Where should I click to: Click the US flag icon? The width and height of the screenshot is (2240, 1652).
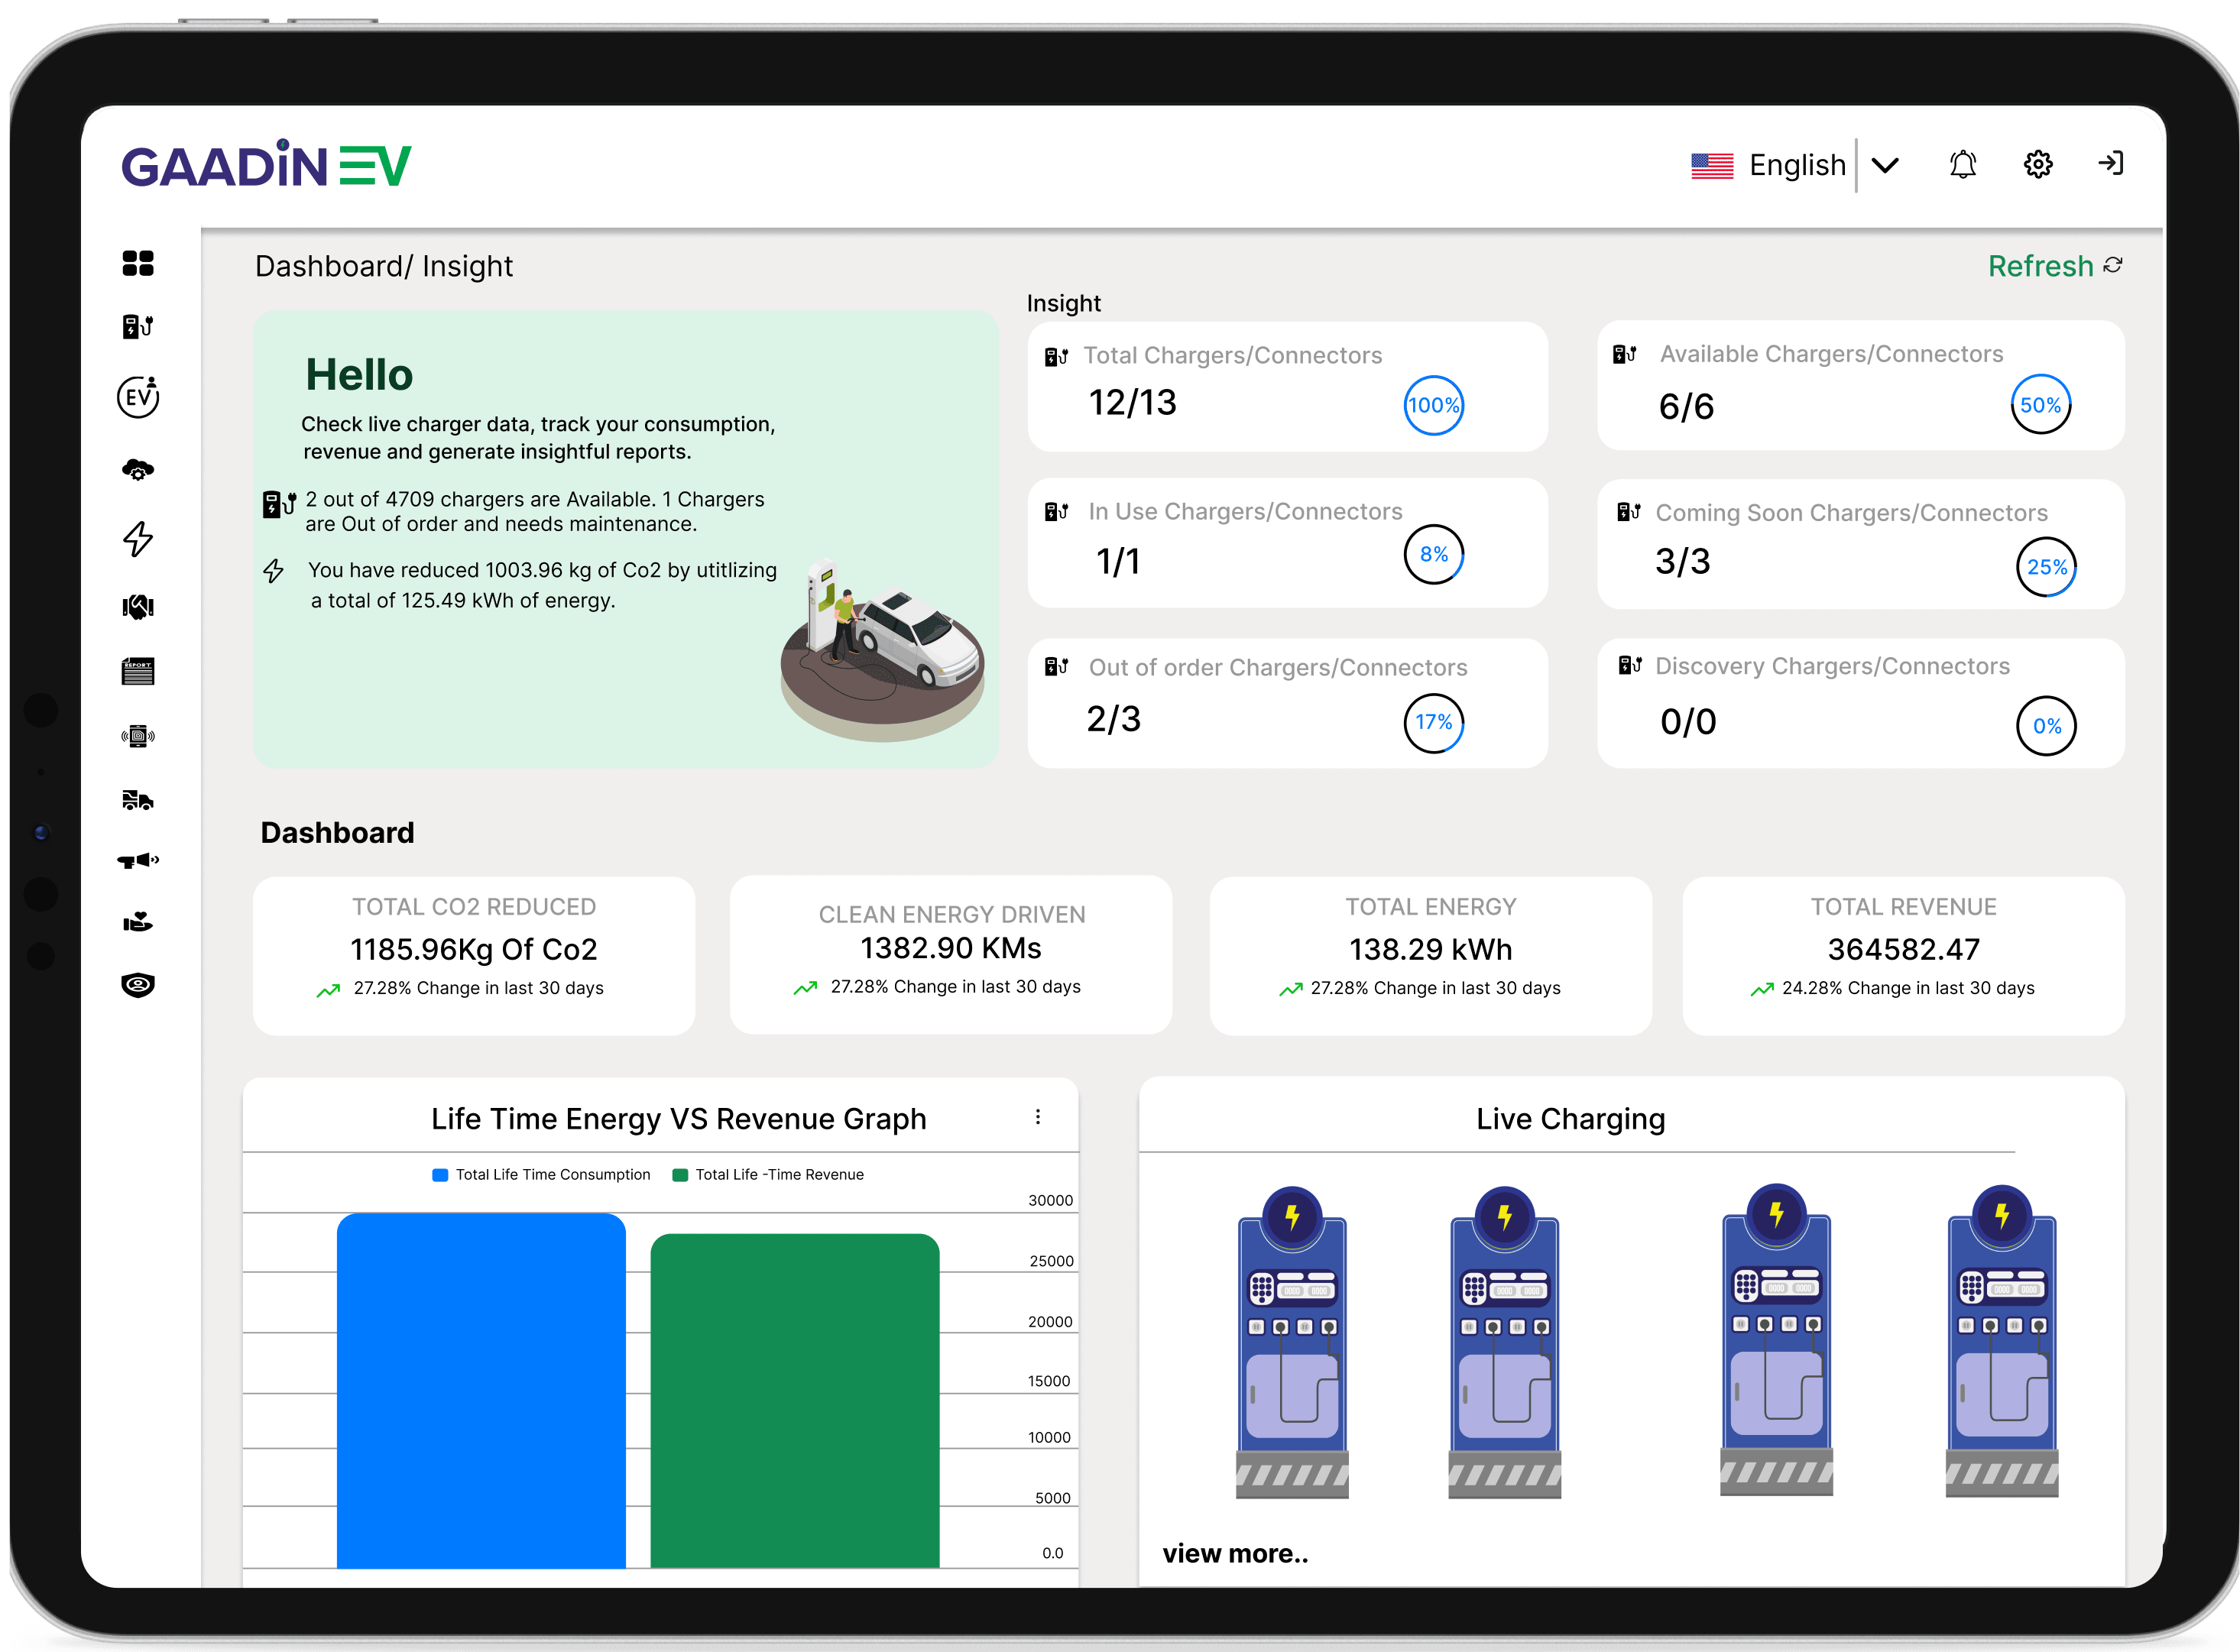1712,165
